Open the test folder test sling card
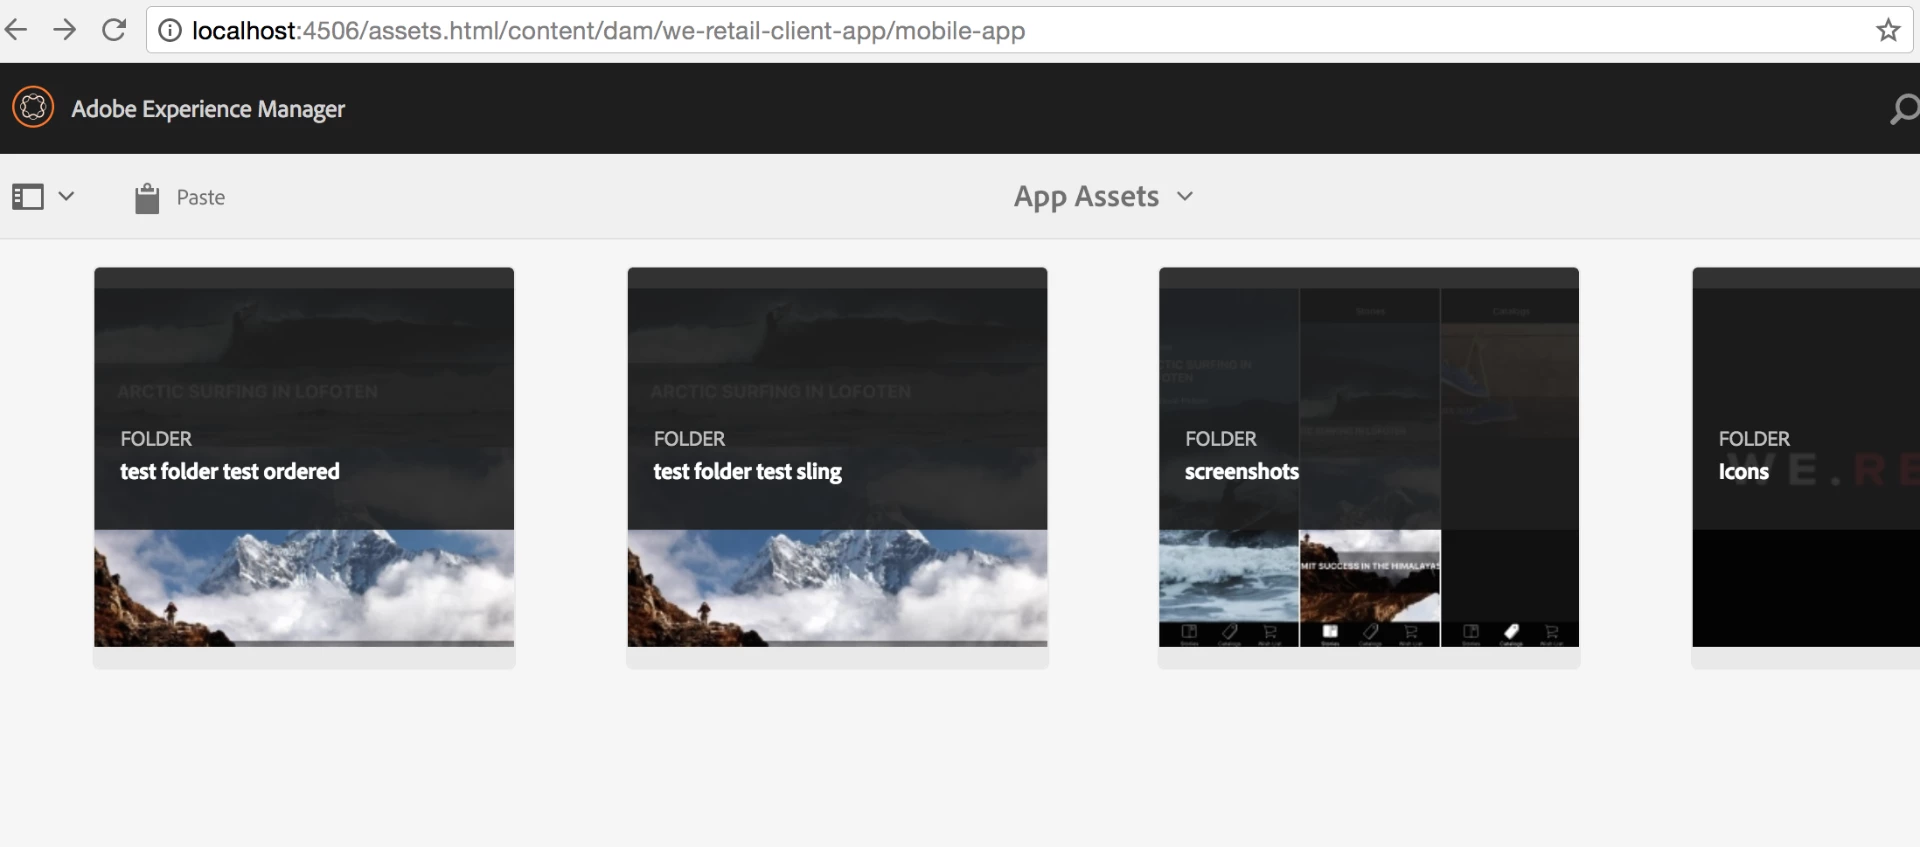 point(837,467)
